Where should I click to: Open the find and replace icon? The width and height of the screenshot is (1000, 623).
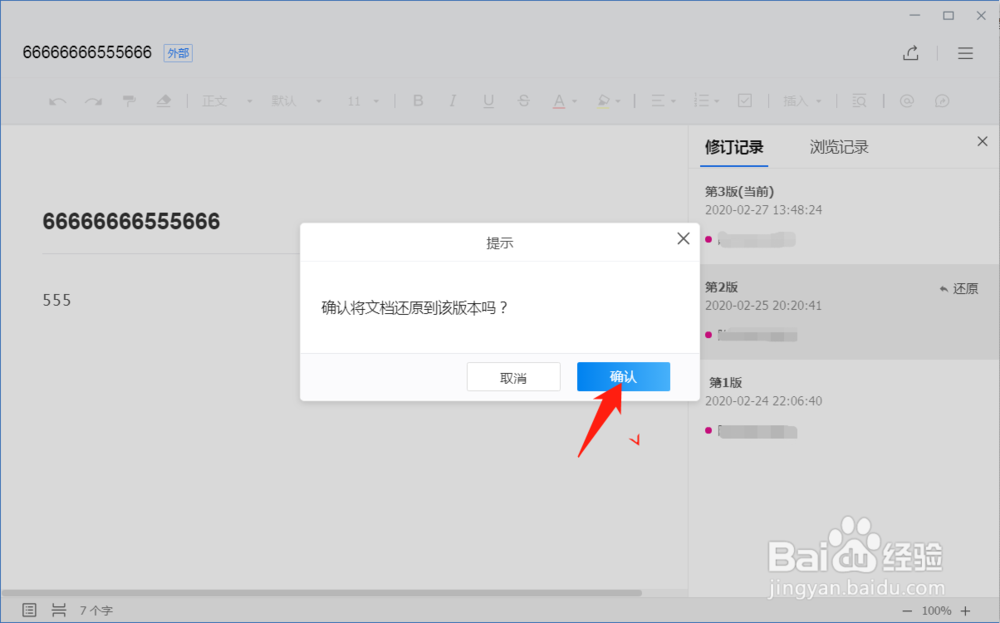coord(860,100)
